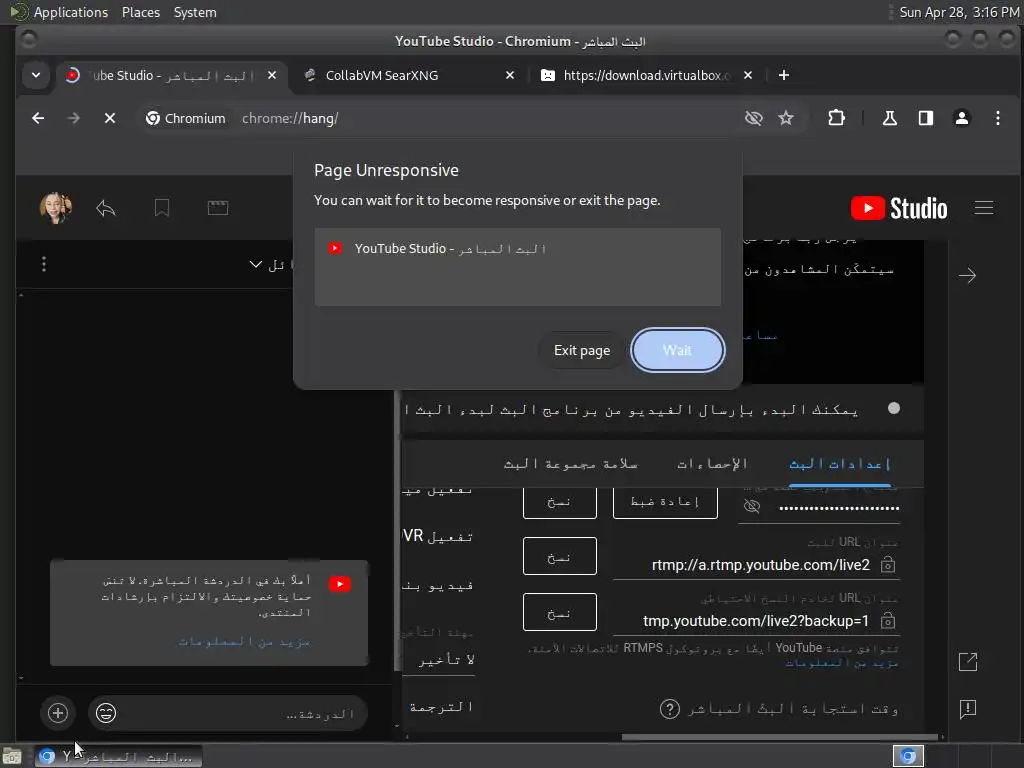The width and height of the screenshot is (1024, 768).
Task: Go back with the browser back arrow
Action: pos(38,118)
